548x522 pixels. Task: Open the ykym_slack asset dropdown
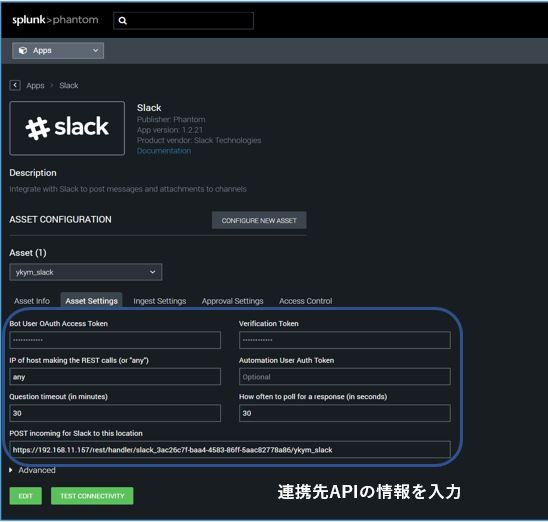[x=86, y=272]
